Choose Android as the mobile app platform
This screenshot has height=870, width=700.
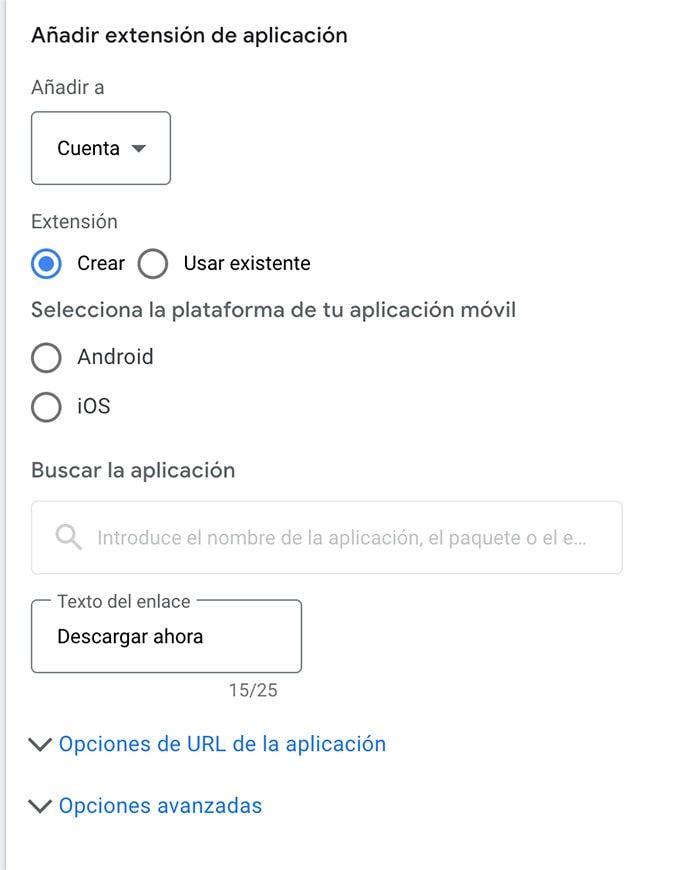pos(46,357)
